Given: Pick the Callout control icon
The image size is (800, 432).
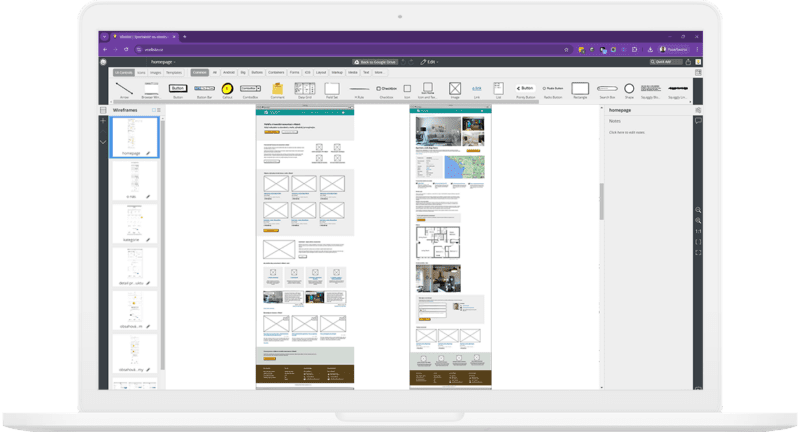Looking at the screenshot, I should pos(227,88).
